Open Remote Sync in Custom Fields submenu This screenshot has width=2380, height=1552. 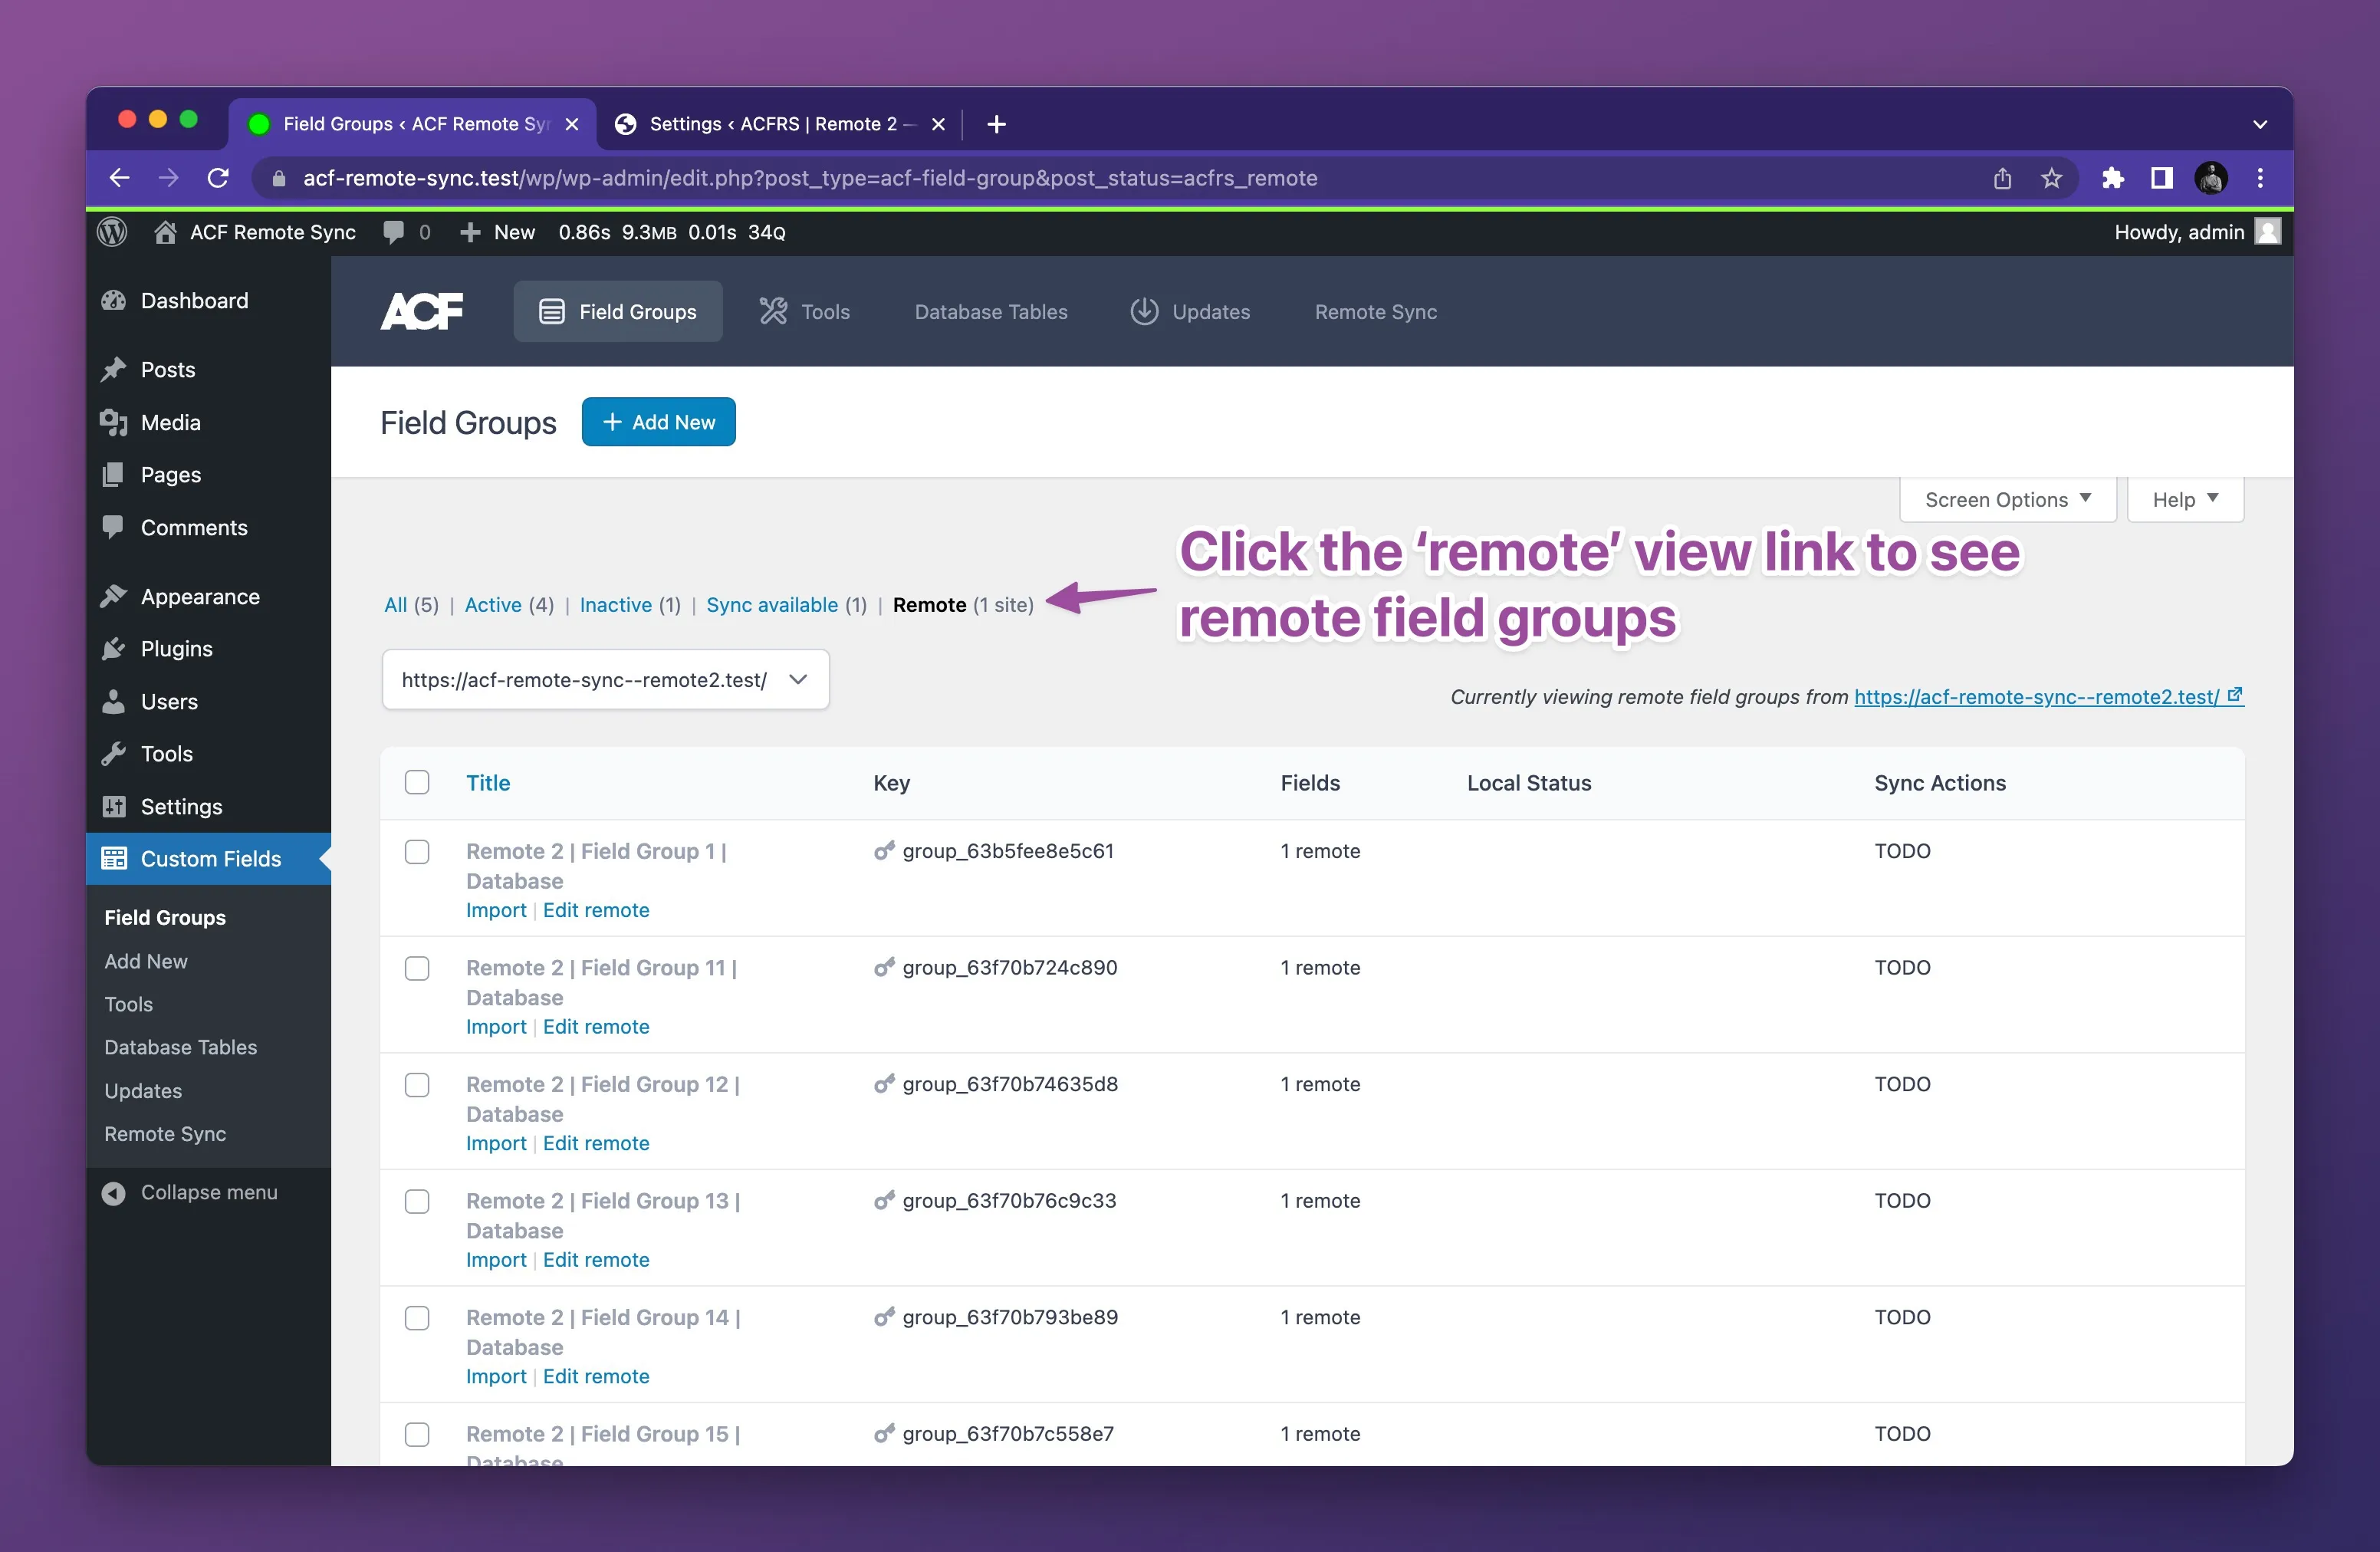pyautogui.click(x=165, y=1134)
